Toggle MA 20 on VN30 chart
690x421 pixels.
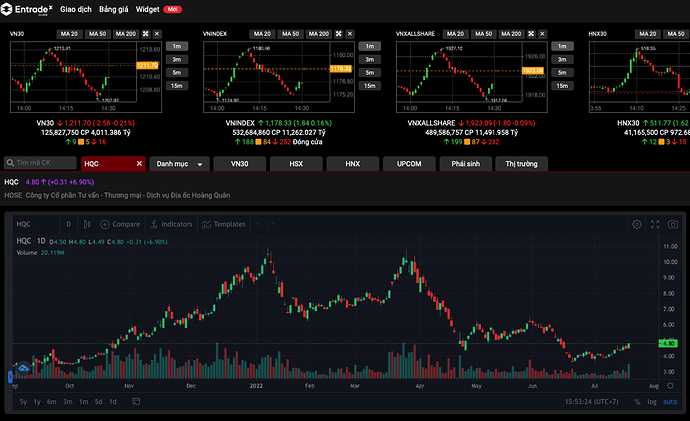coord(69,34)
